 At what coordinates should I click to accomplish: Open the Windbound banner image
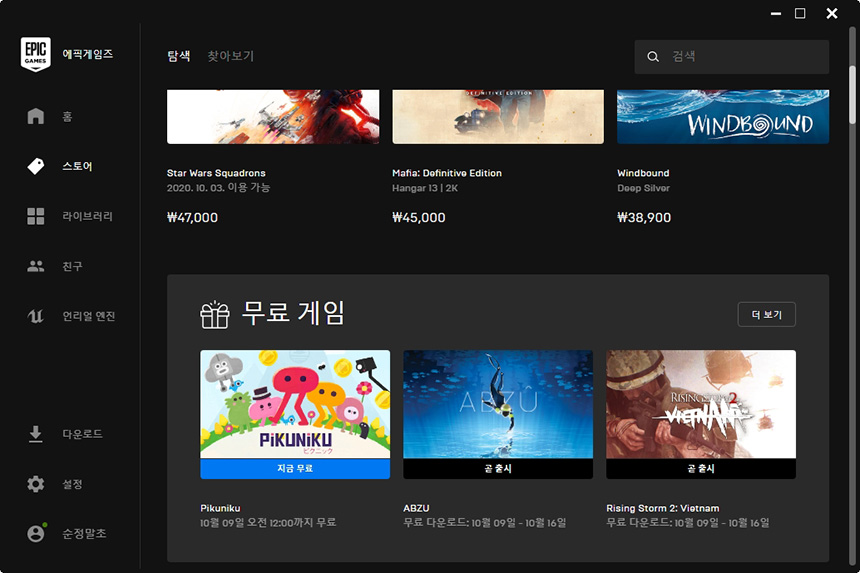pyautogui.click(x=723, y=117)
